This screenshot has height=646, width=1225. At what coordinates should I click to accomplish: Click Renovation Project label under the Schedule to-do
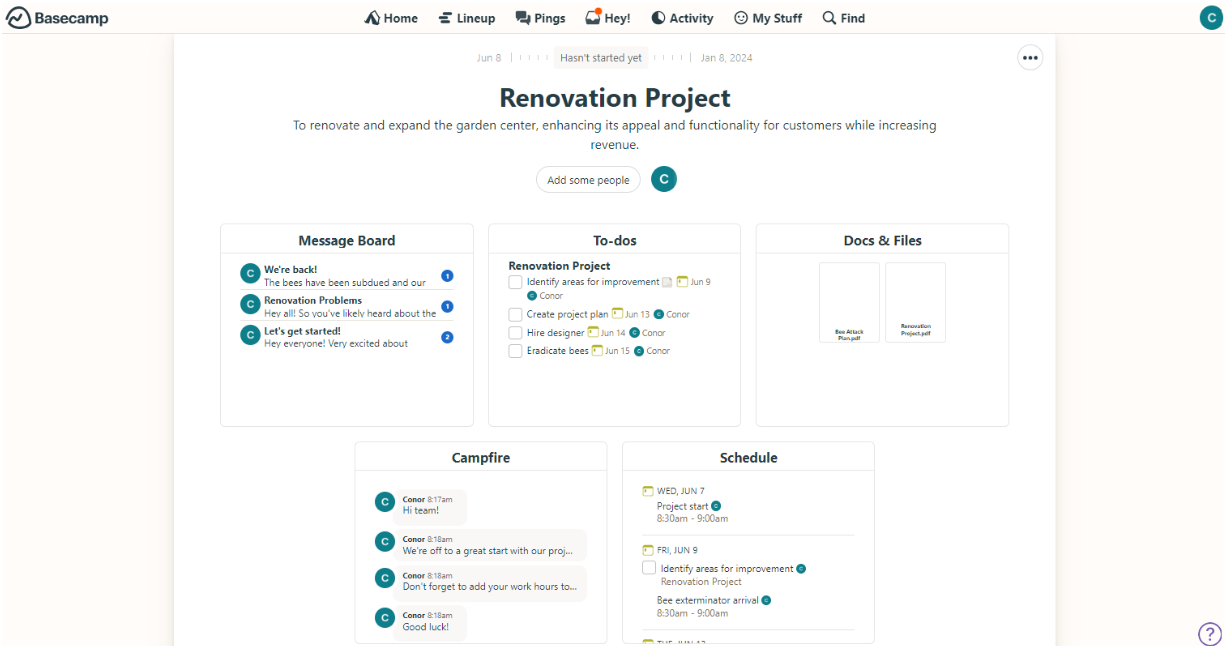701,582
